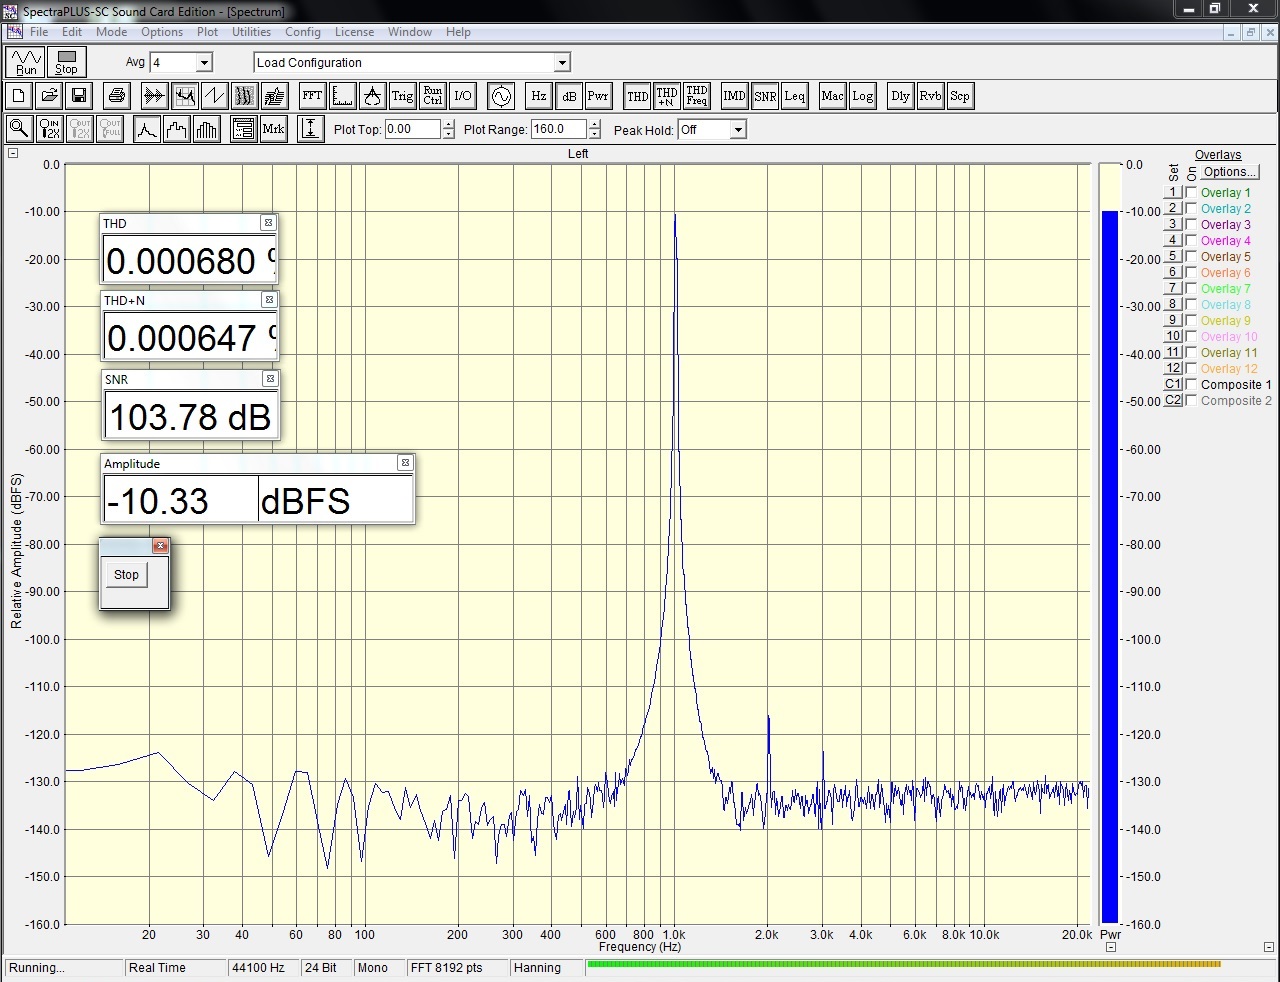This screenshot has width=1280, height=982.
Task: Click the zoom In 2X icon
Action: [49, 129]
